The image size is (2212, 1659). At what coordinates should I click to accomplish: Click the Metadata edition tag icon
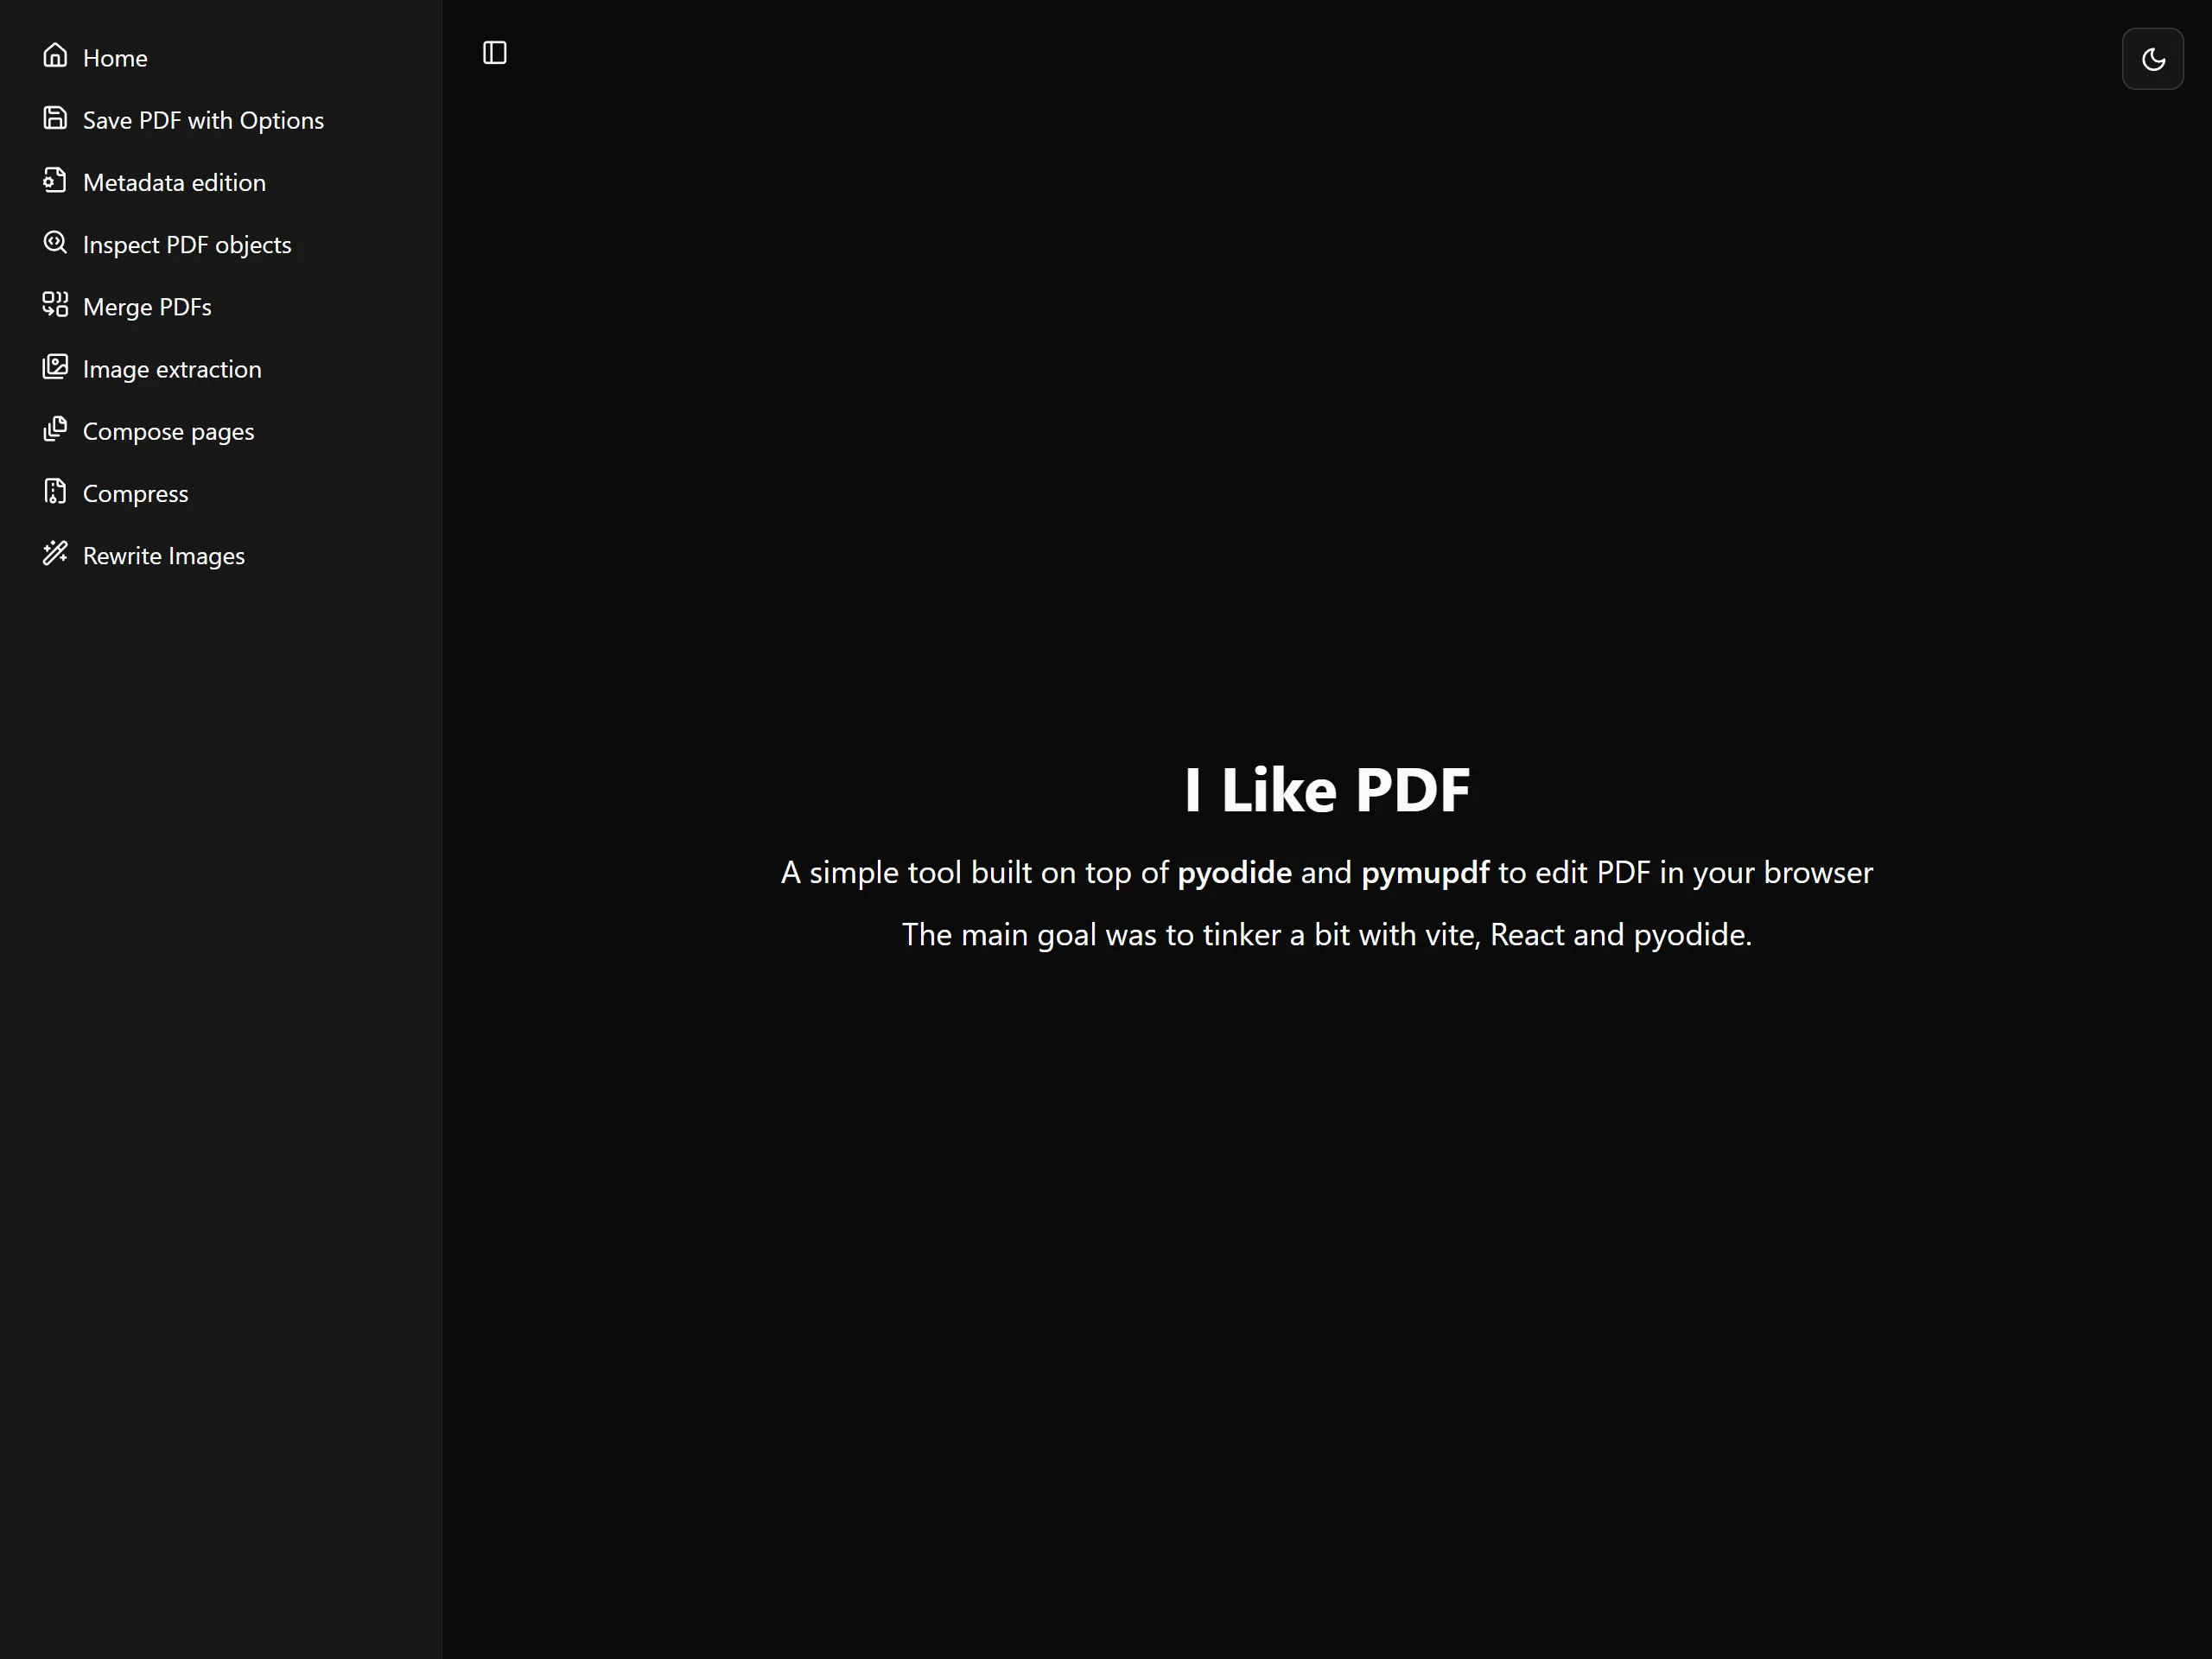(x=55, y=180)
